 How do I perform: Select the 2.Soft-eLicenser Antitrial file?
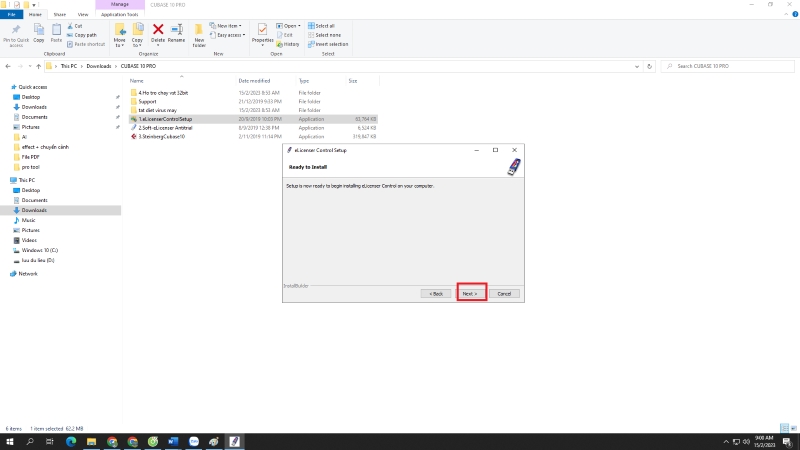tap(165, 128)
